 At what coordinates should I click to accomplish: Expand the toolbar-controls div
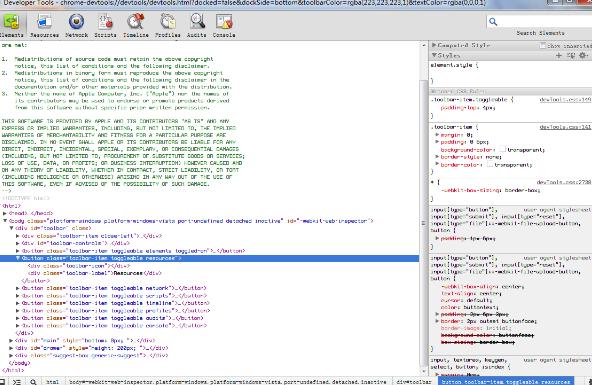(x=17, y=243)
